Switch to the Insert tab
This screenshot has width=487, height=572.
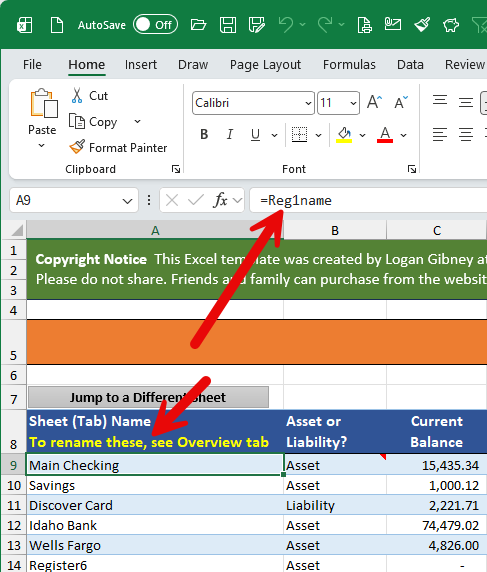point(141,65)
